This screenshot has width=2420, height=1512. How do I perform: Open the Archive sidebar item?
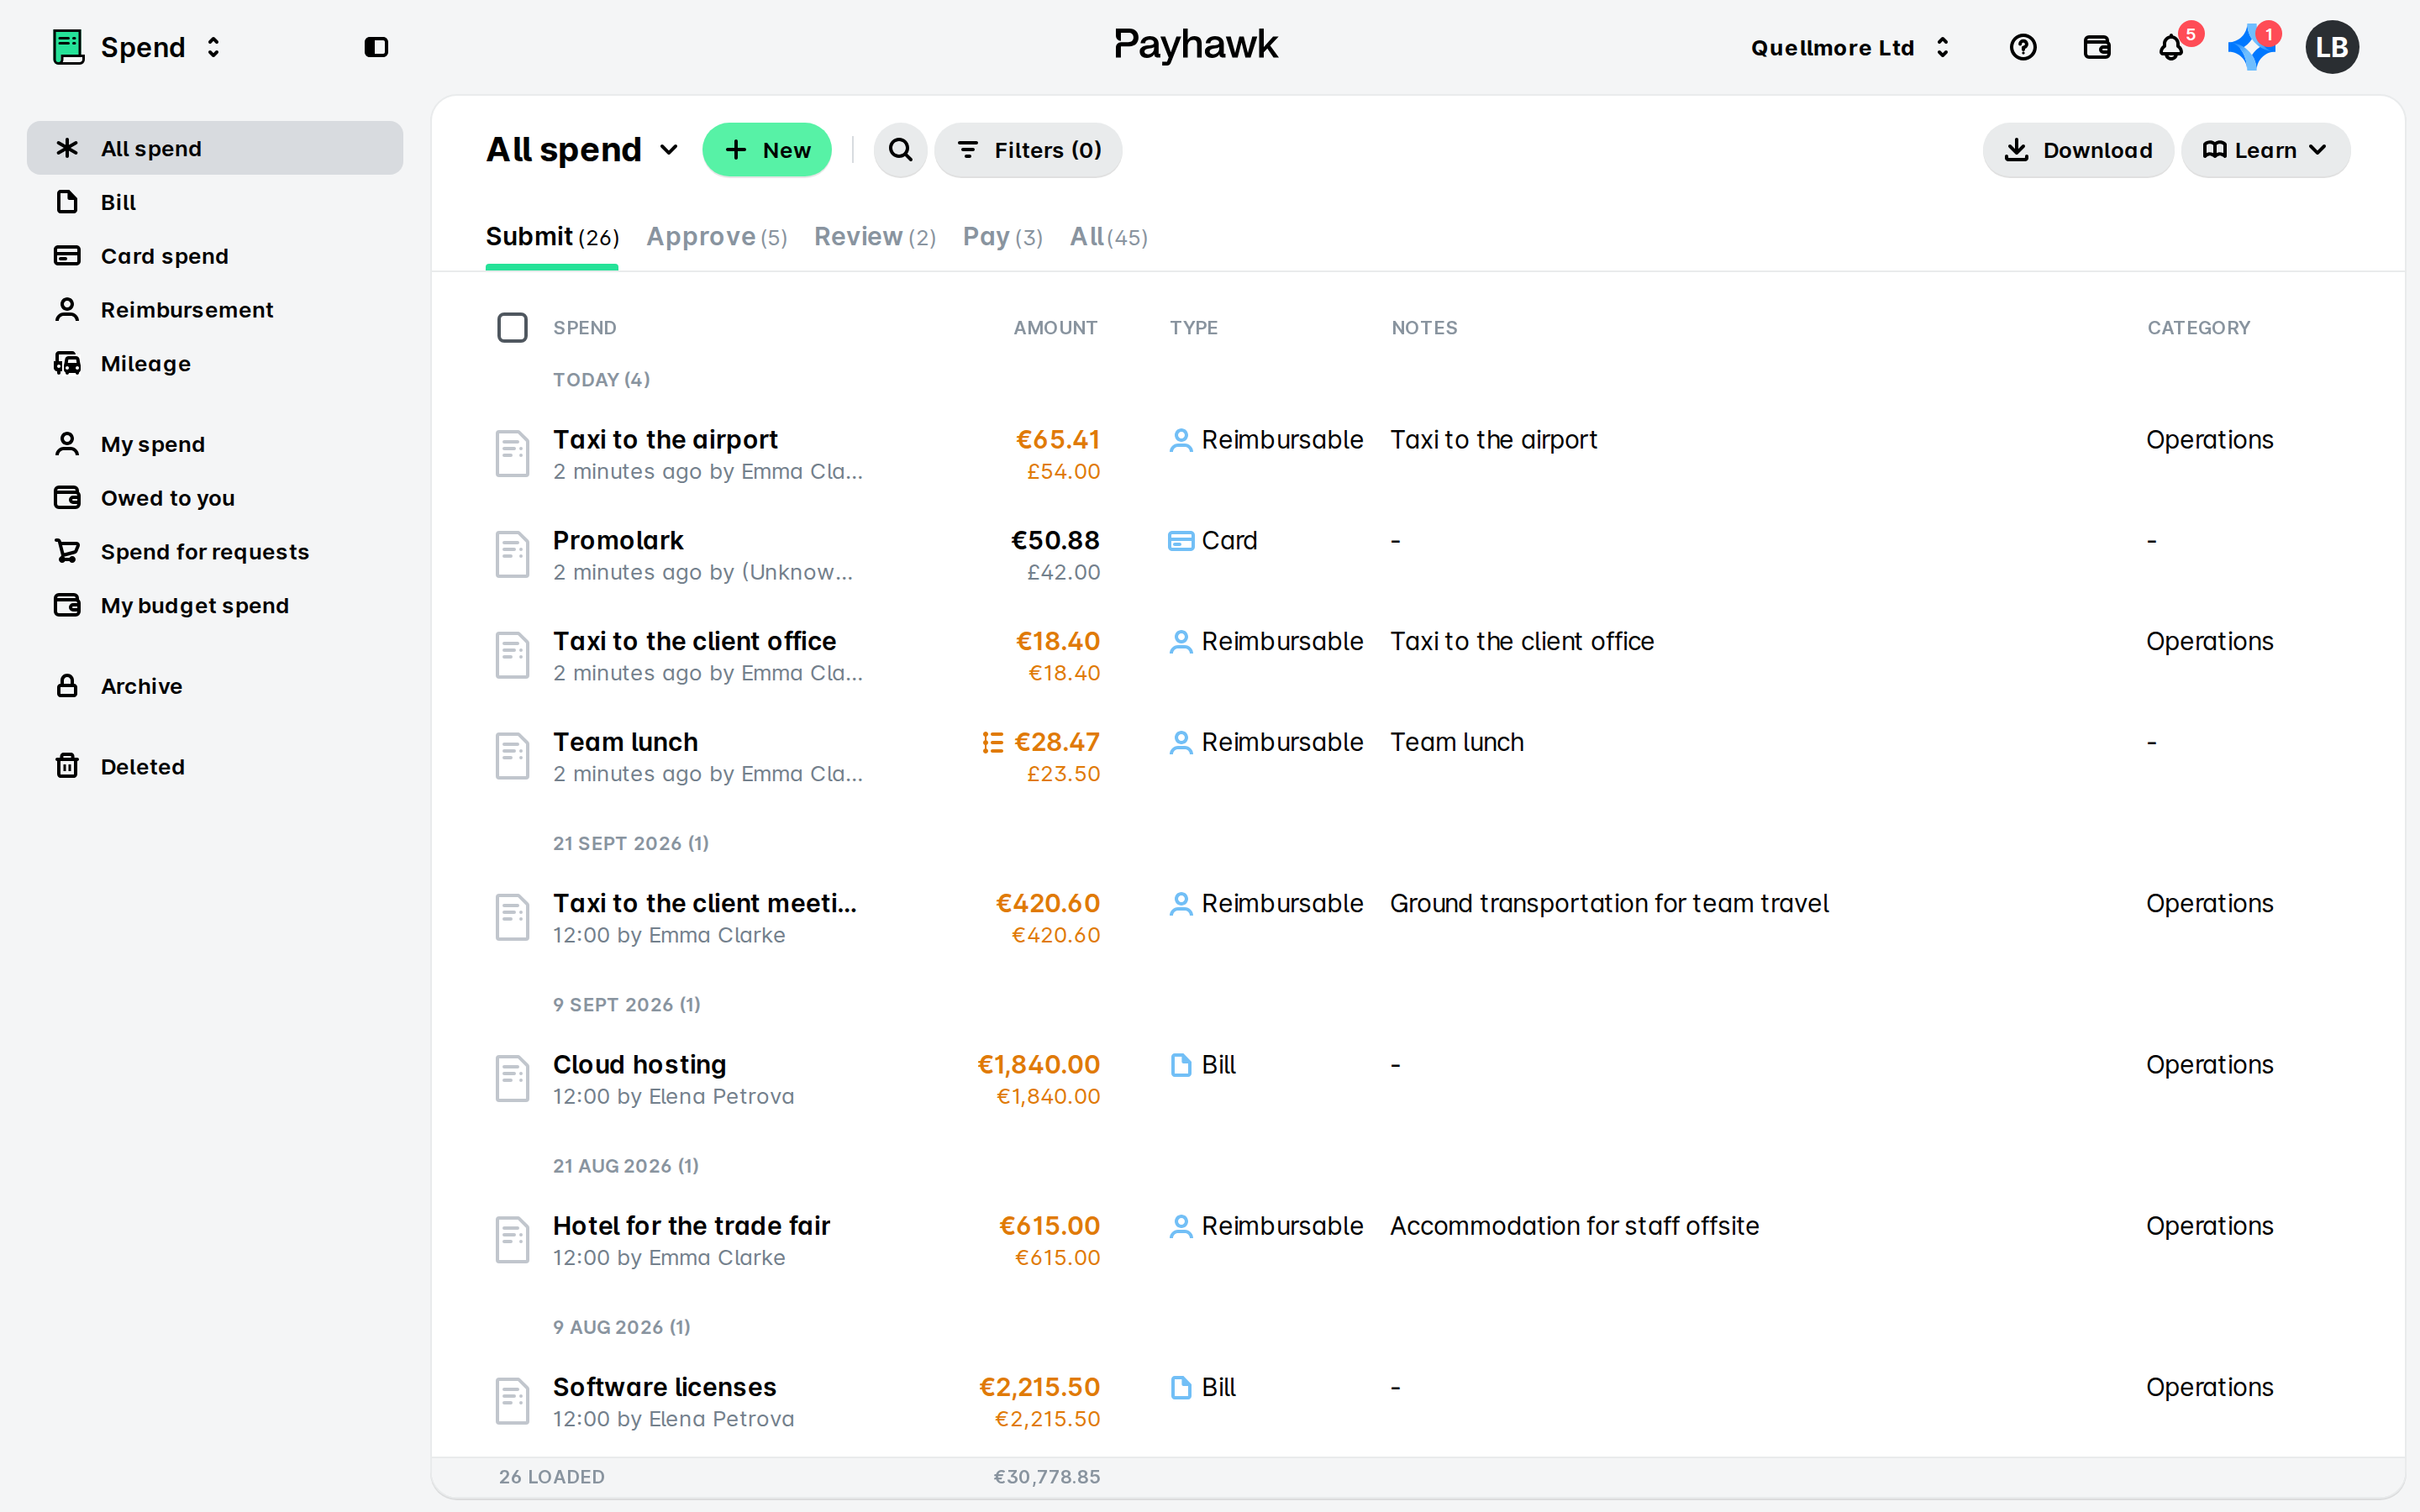pyautogui.click(x=215, y=686)
